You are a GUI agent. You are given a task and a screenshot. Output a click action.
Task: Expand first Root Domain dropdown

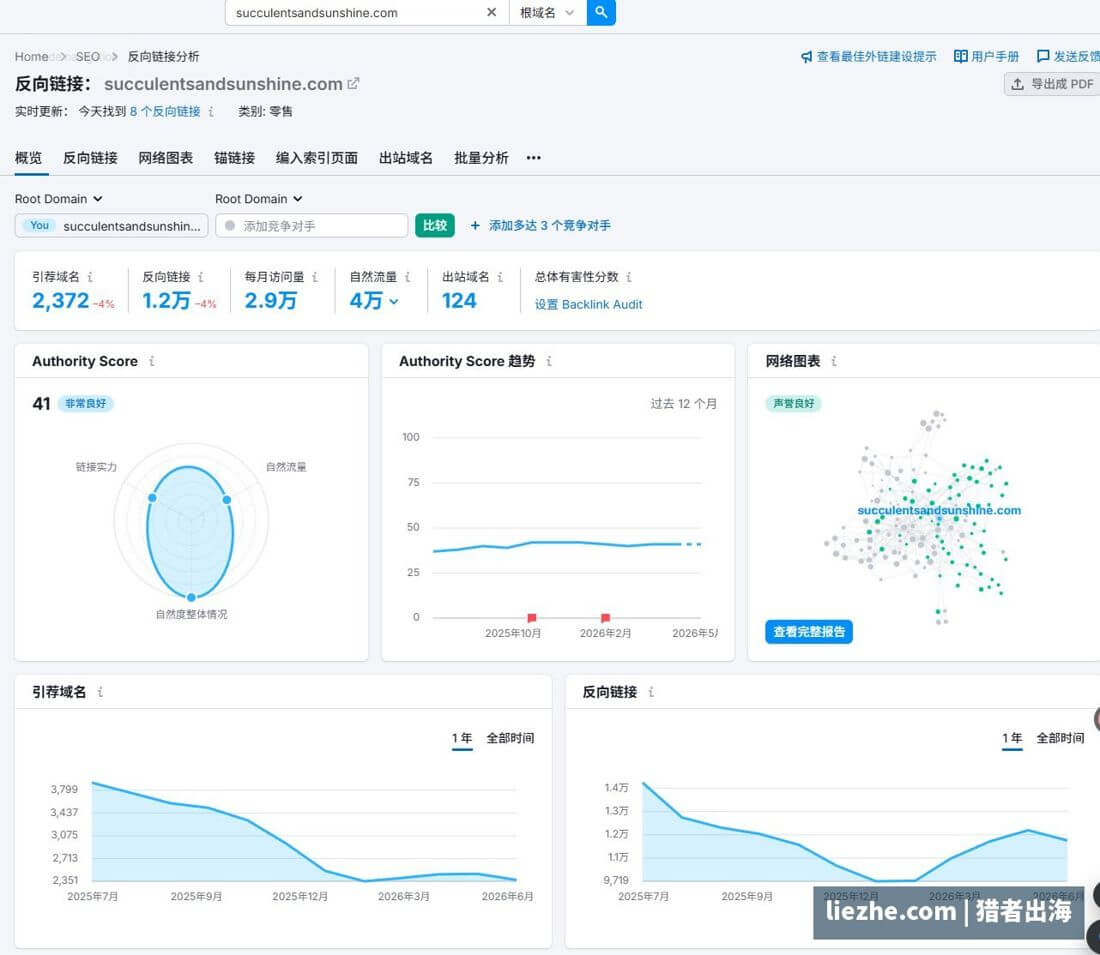(59, 199)
